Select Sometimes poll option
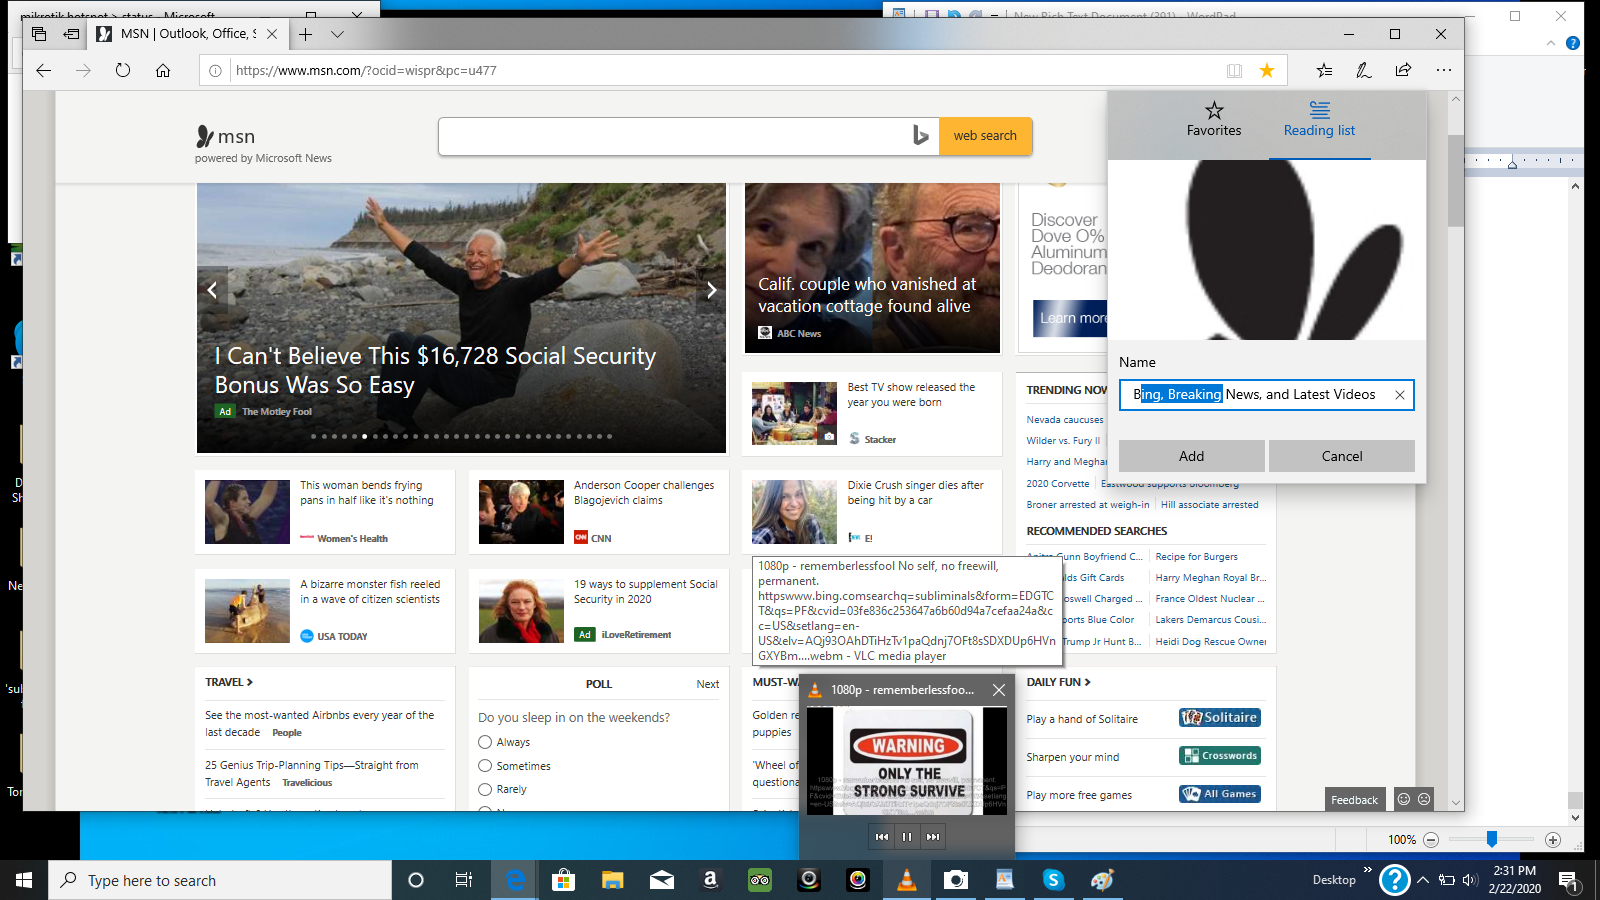The height and width of the screenshot is (900, 1600). (x=485, y=766)
